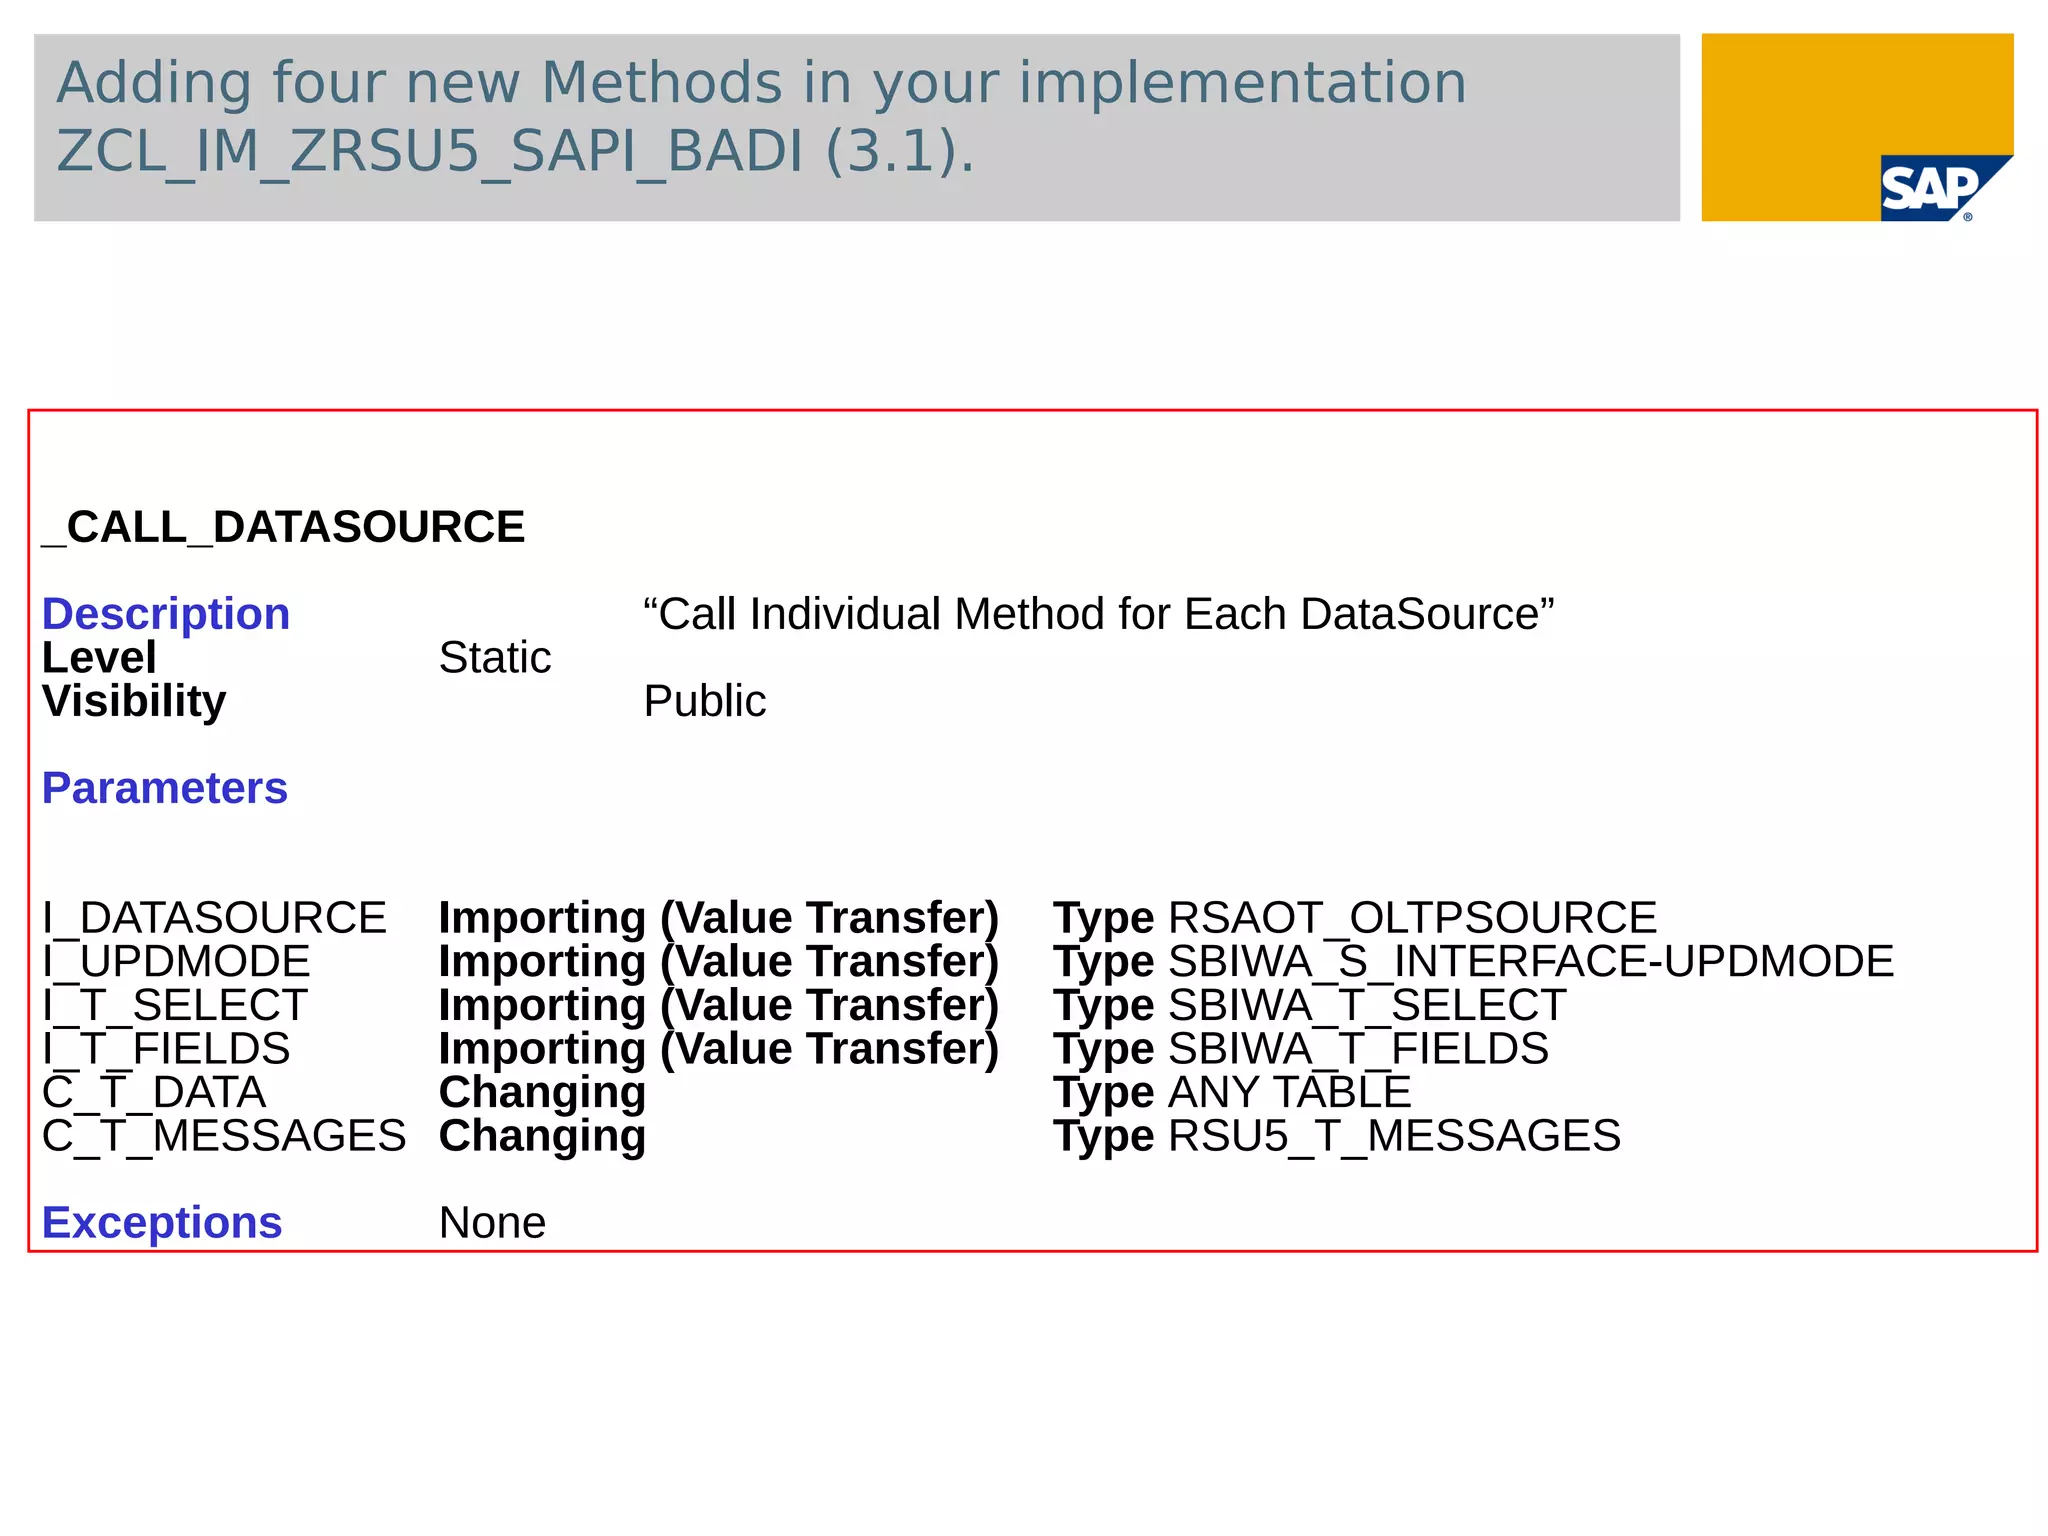Screen dimensions: 2048x1536
Task: Select the Visibility label
Action: (x=134, y=701)
